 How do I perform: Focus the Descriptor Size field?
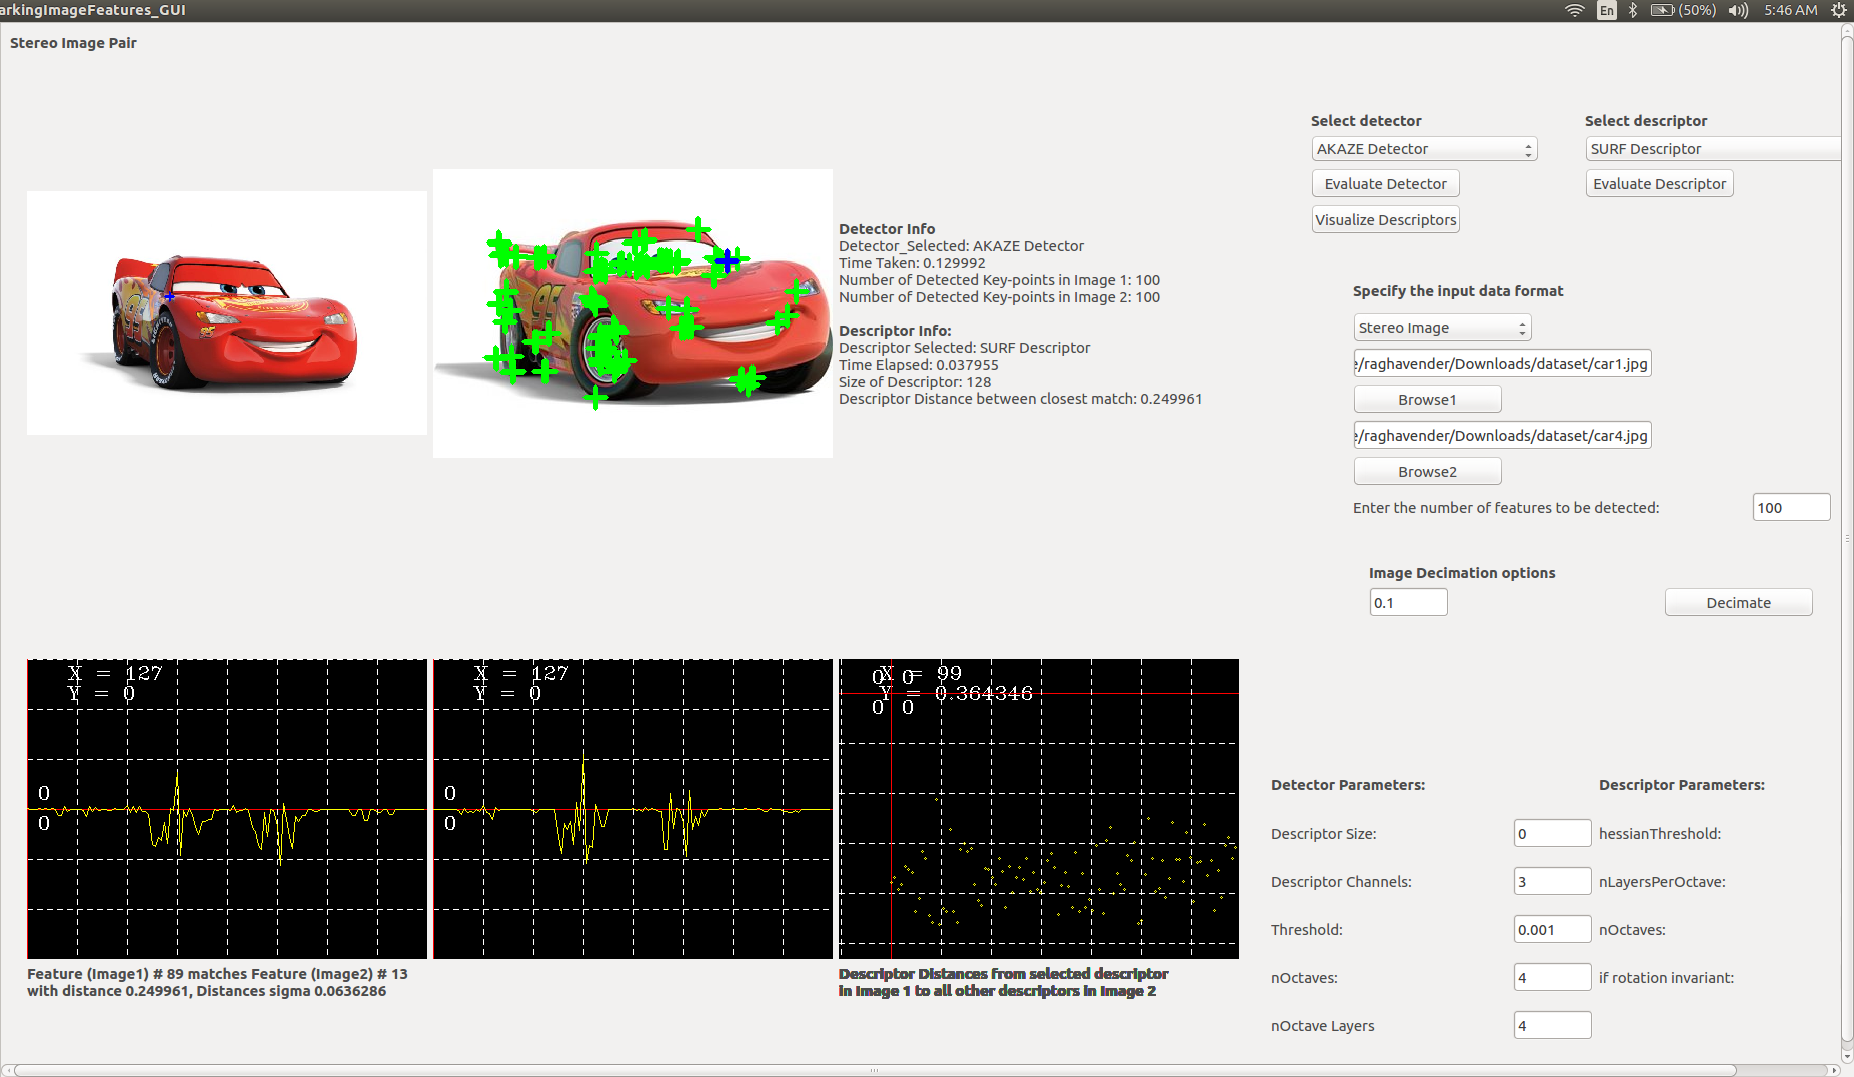[1552, 834]
